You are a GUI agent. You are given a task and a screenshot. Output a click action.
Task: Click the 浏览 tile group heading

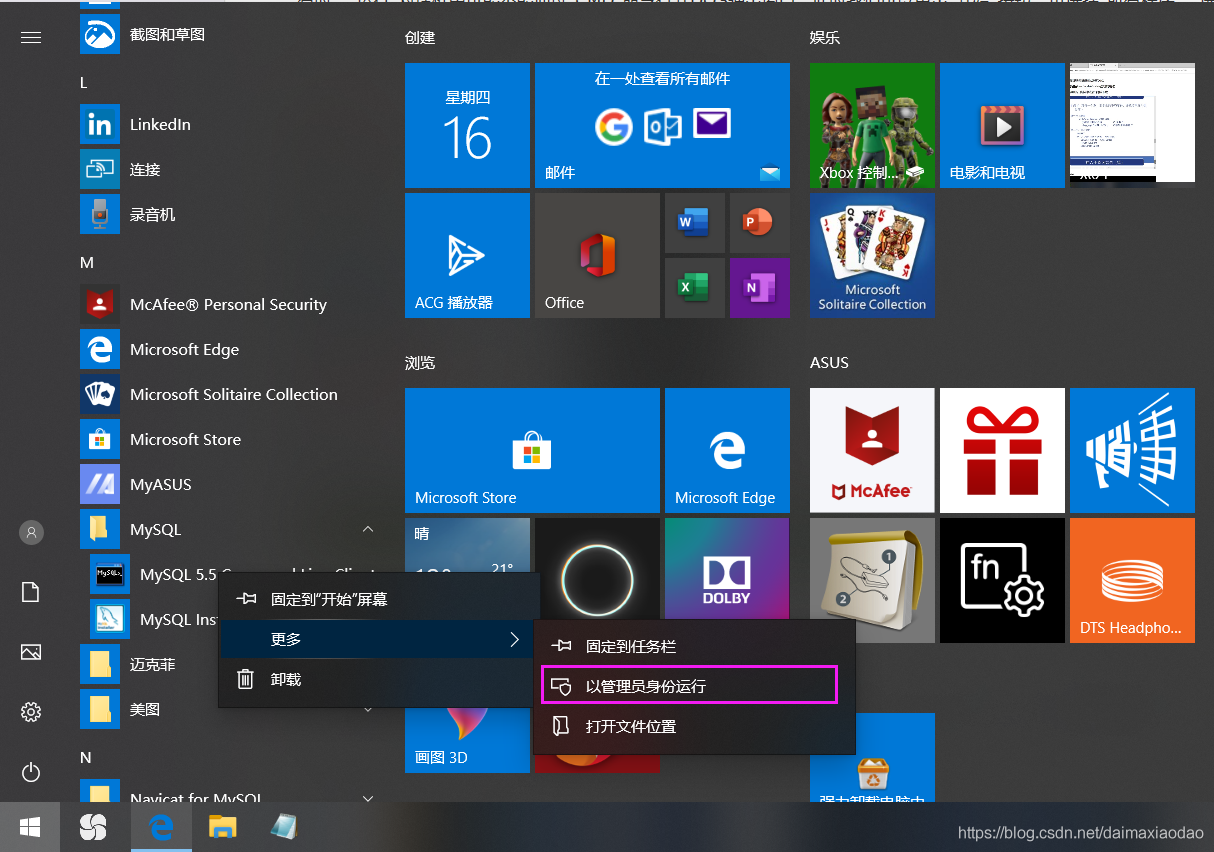420,362
